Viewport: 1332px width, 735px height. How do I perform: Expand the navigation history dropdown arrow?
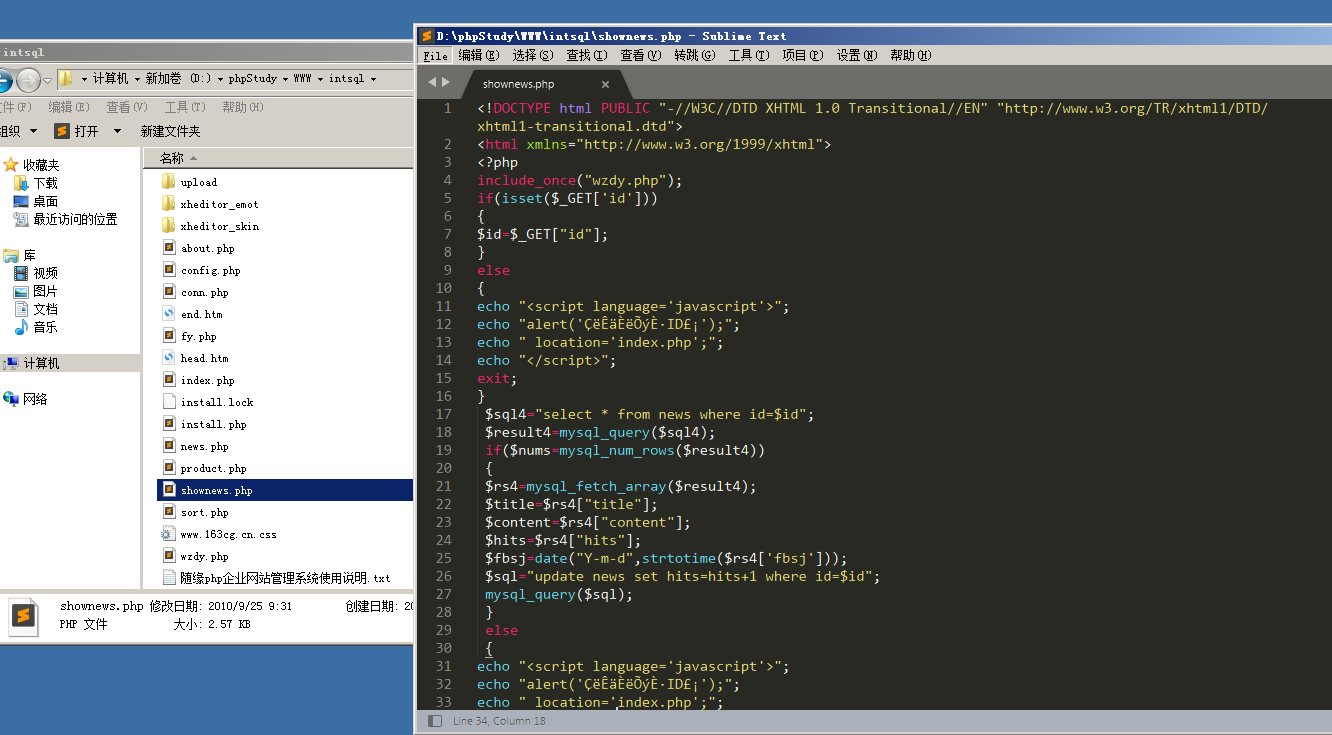[47, 80]
